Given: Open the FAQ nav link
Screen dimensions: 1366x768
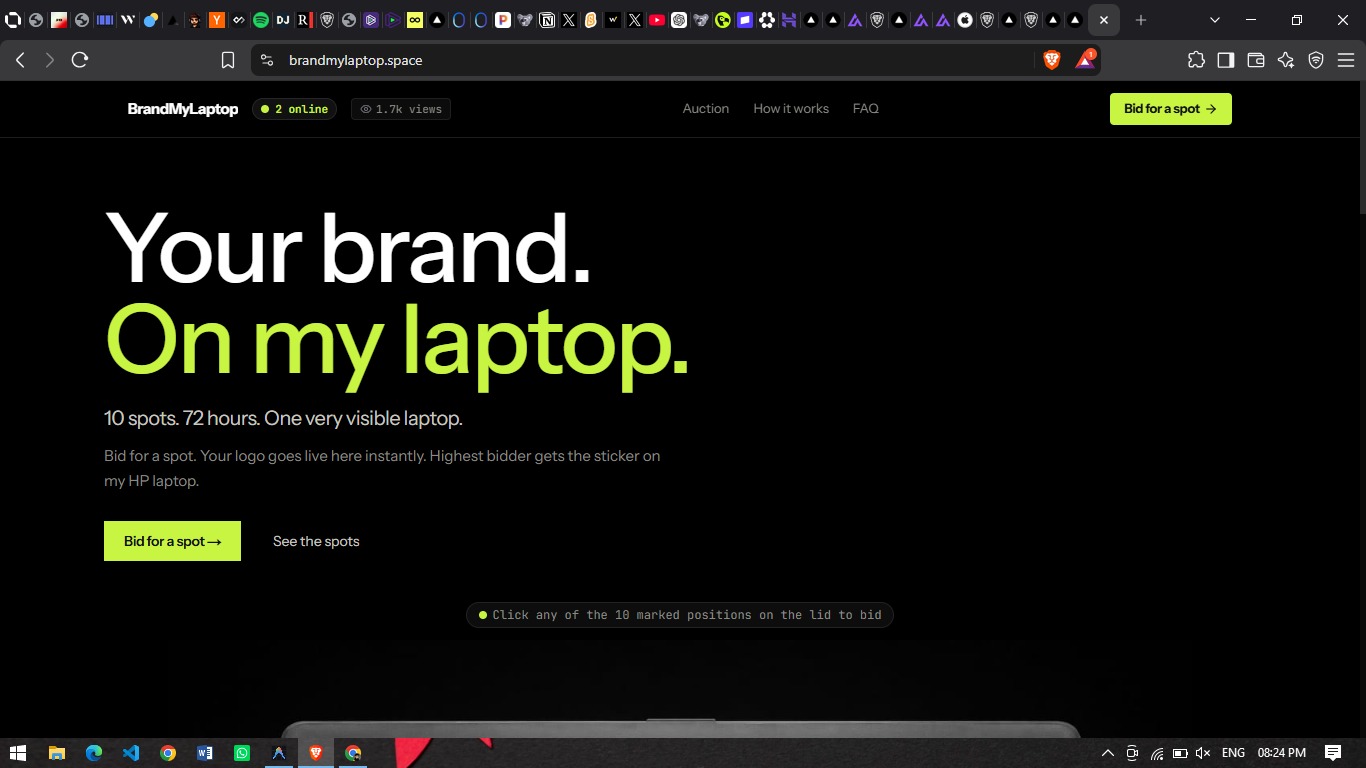Looking at the screenshot, I should click(866, 109).
